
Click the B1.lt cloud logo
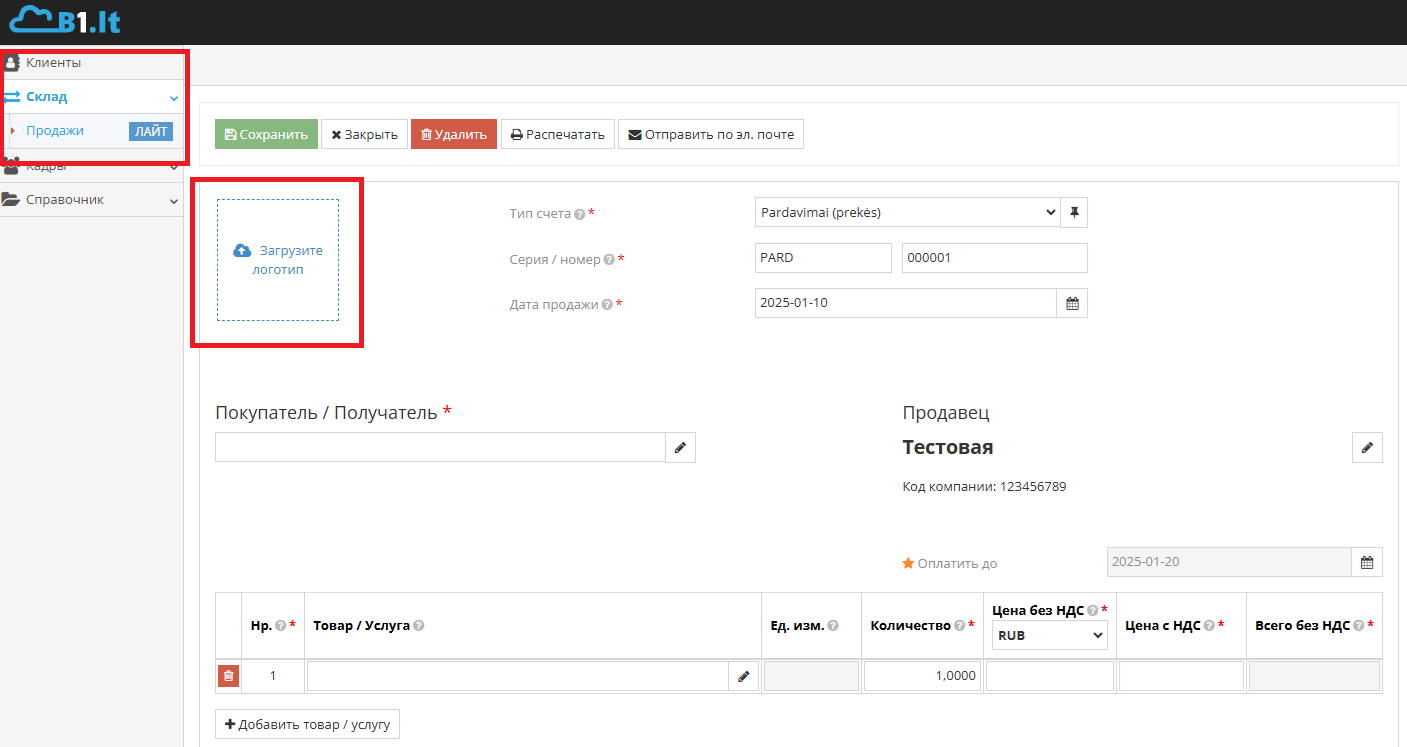point(65,20)
